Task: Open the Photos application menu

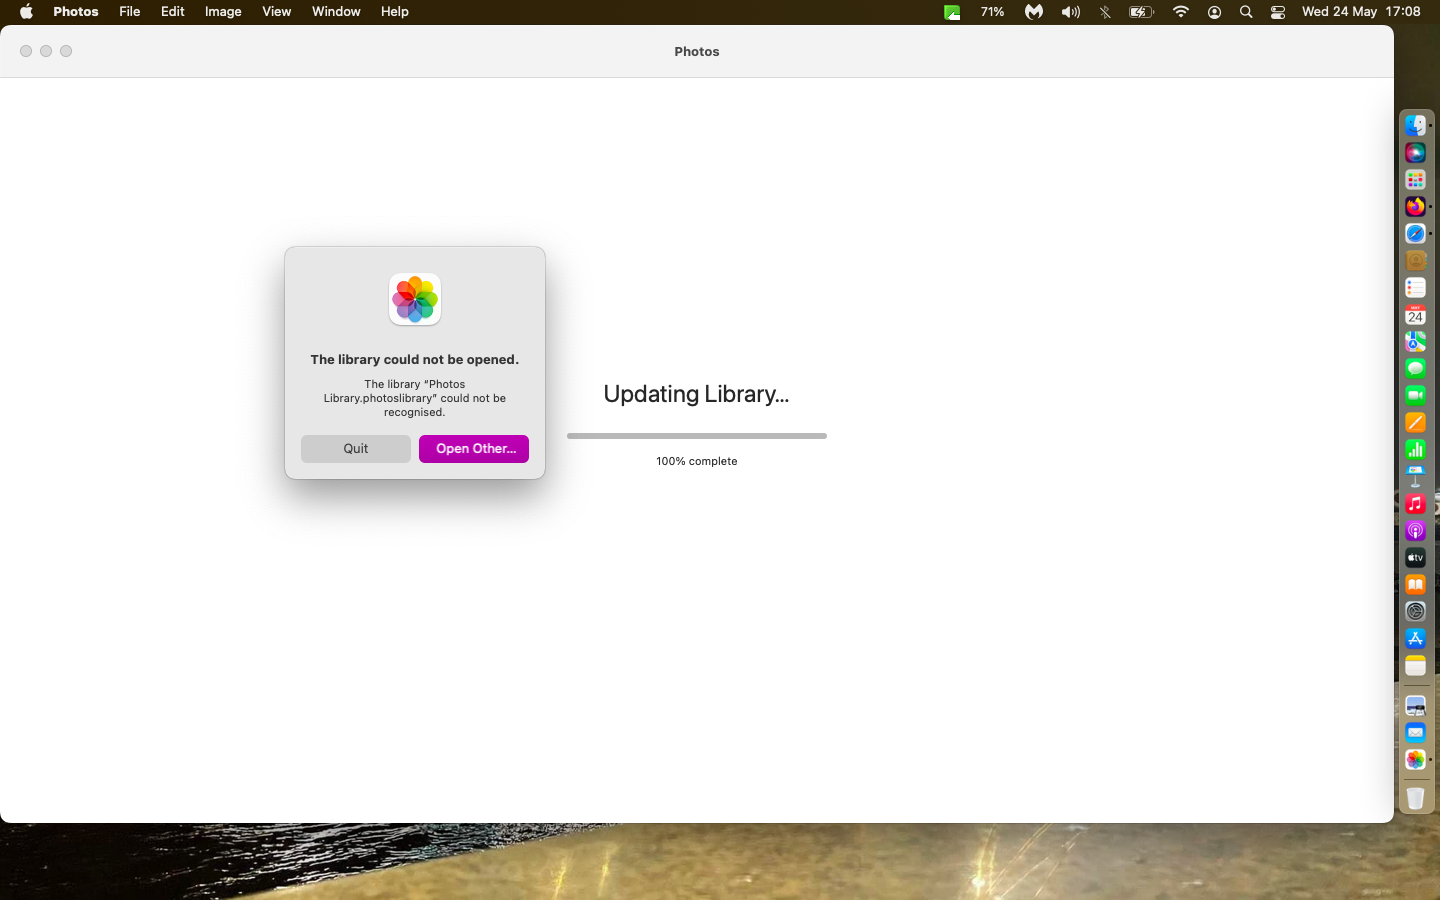Action: (x=76, y=12)
